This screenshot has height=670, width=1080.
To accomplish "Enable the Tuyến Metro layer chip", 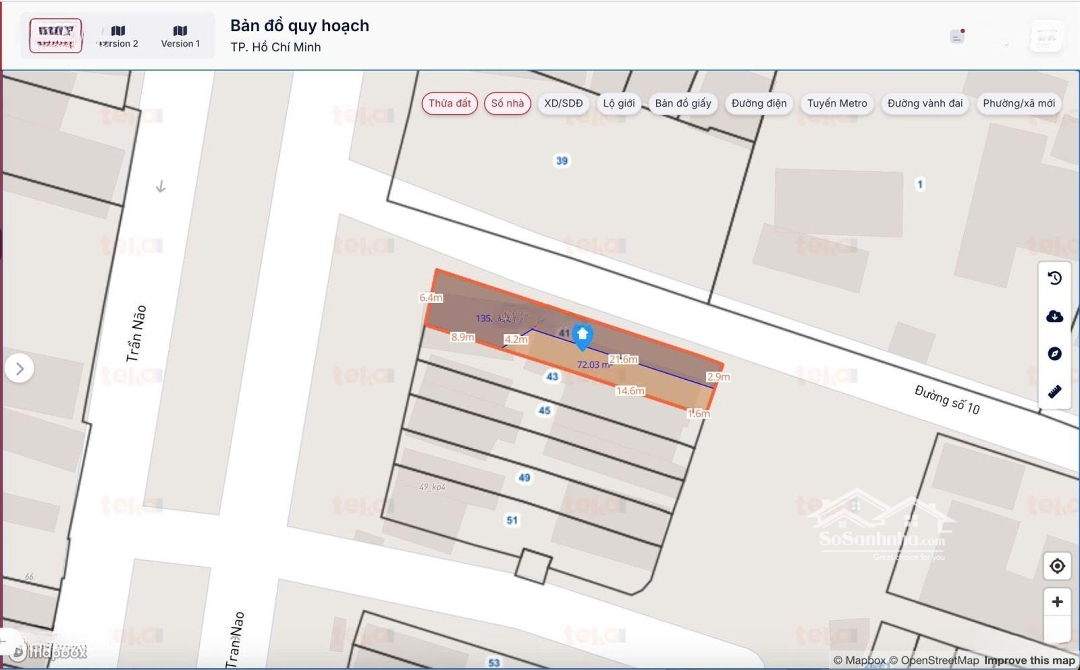I will tap(837, 104).
